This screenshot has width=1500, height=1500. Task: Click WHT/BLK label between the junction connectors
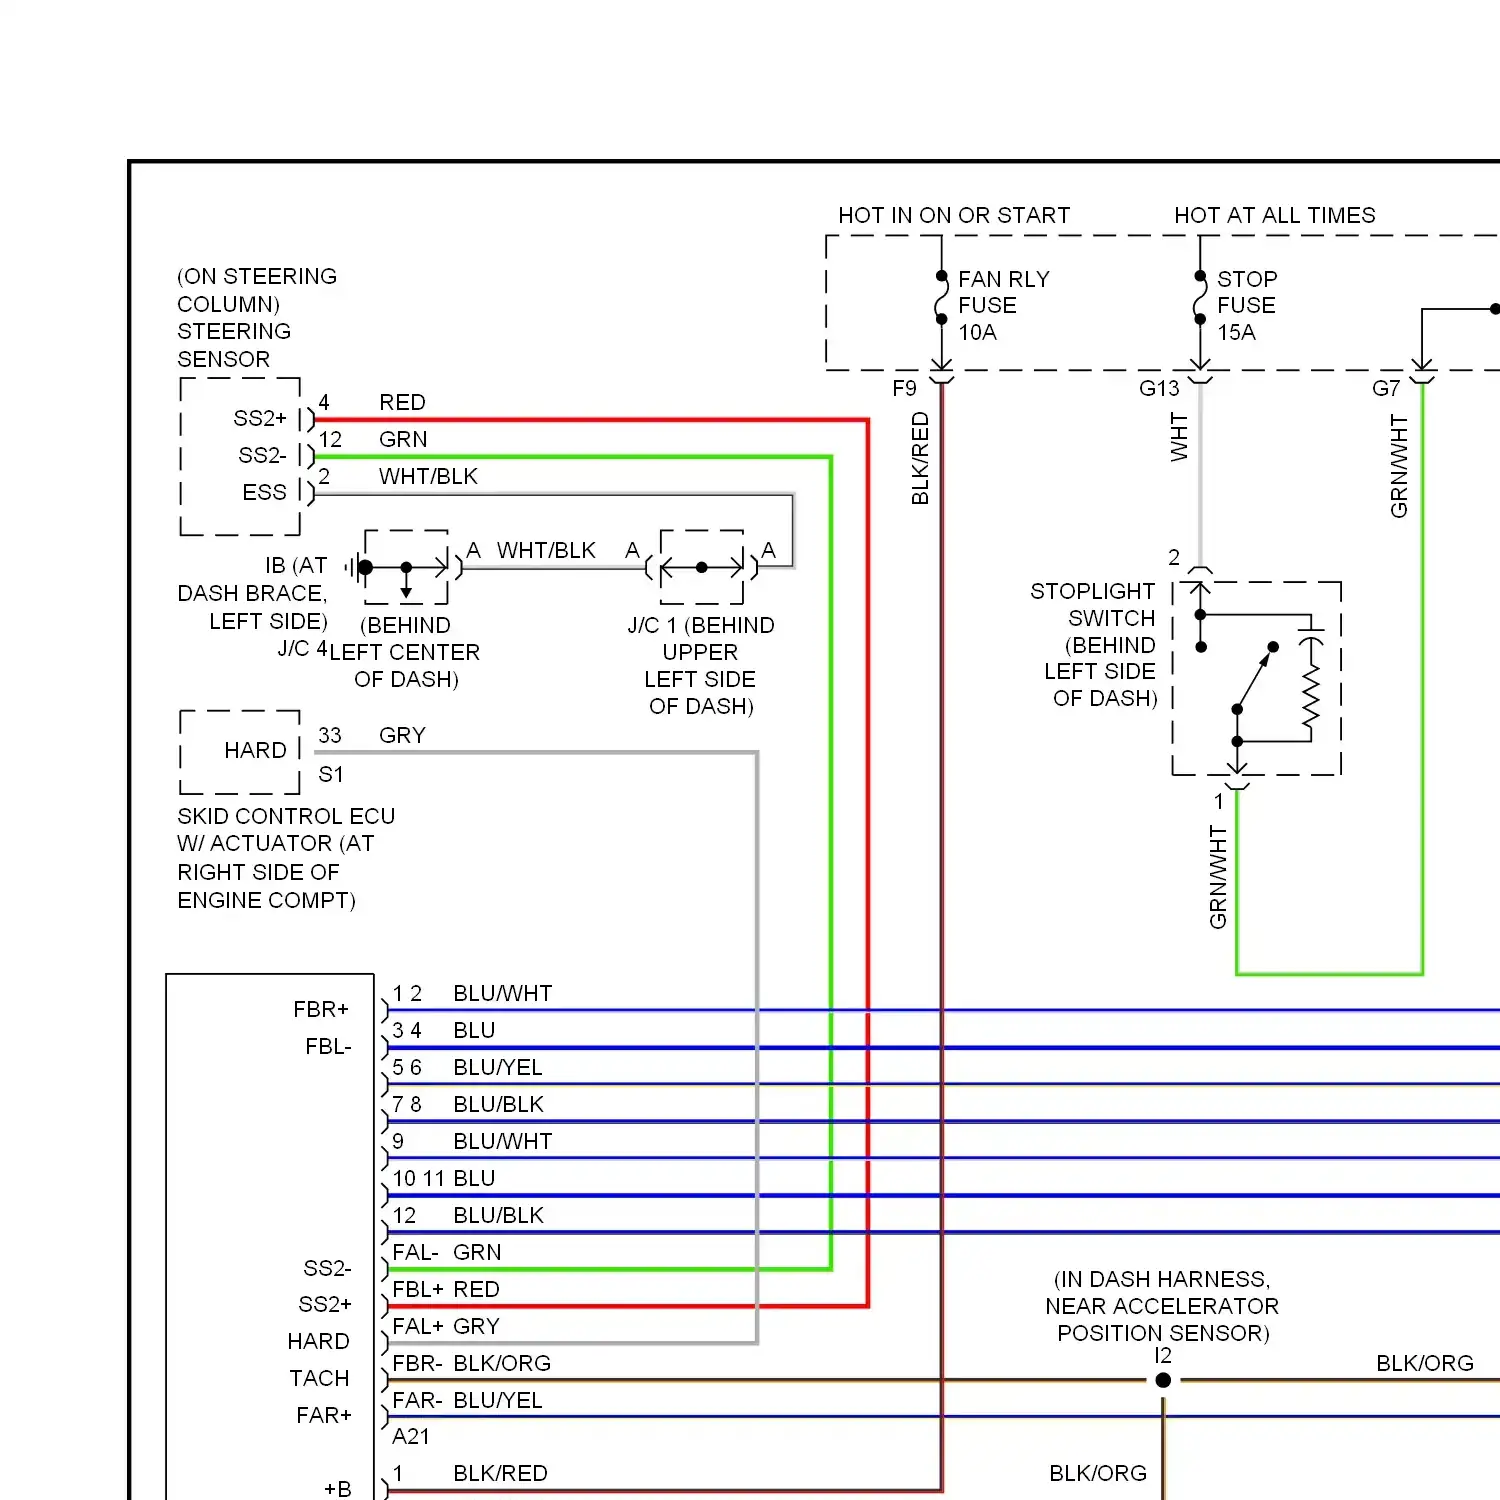coord(546,550)
